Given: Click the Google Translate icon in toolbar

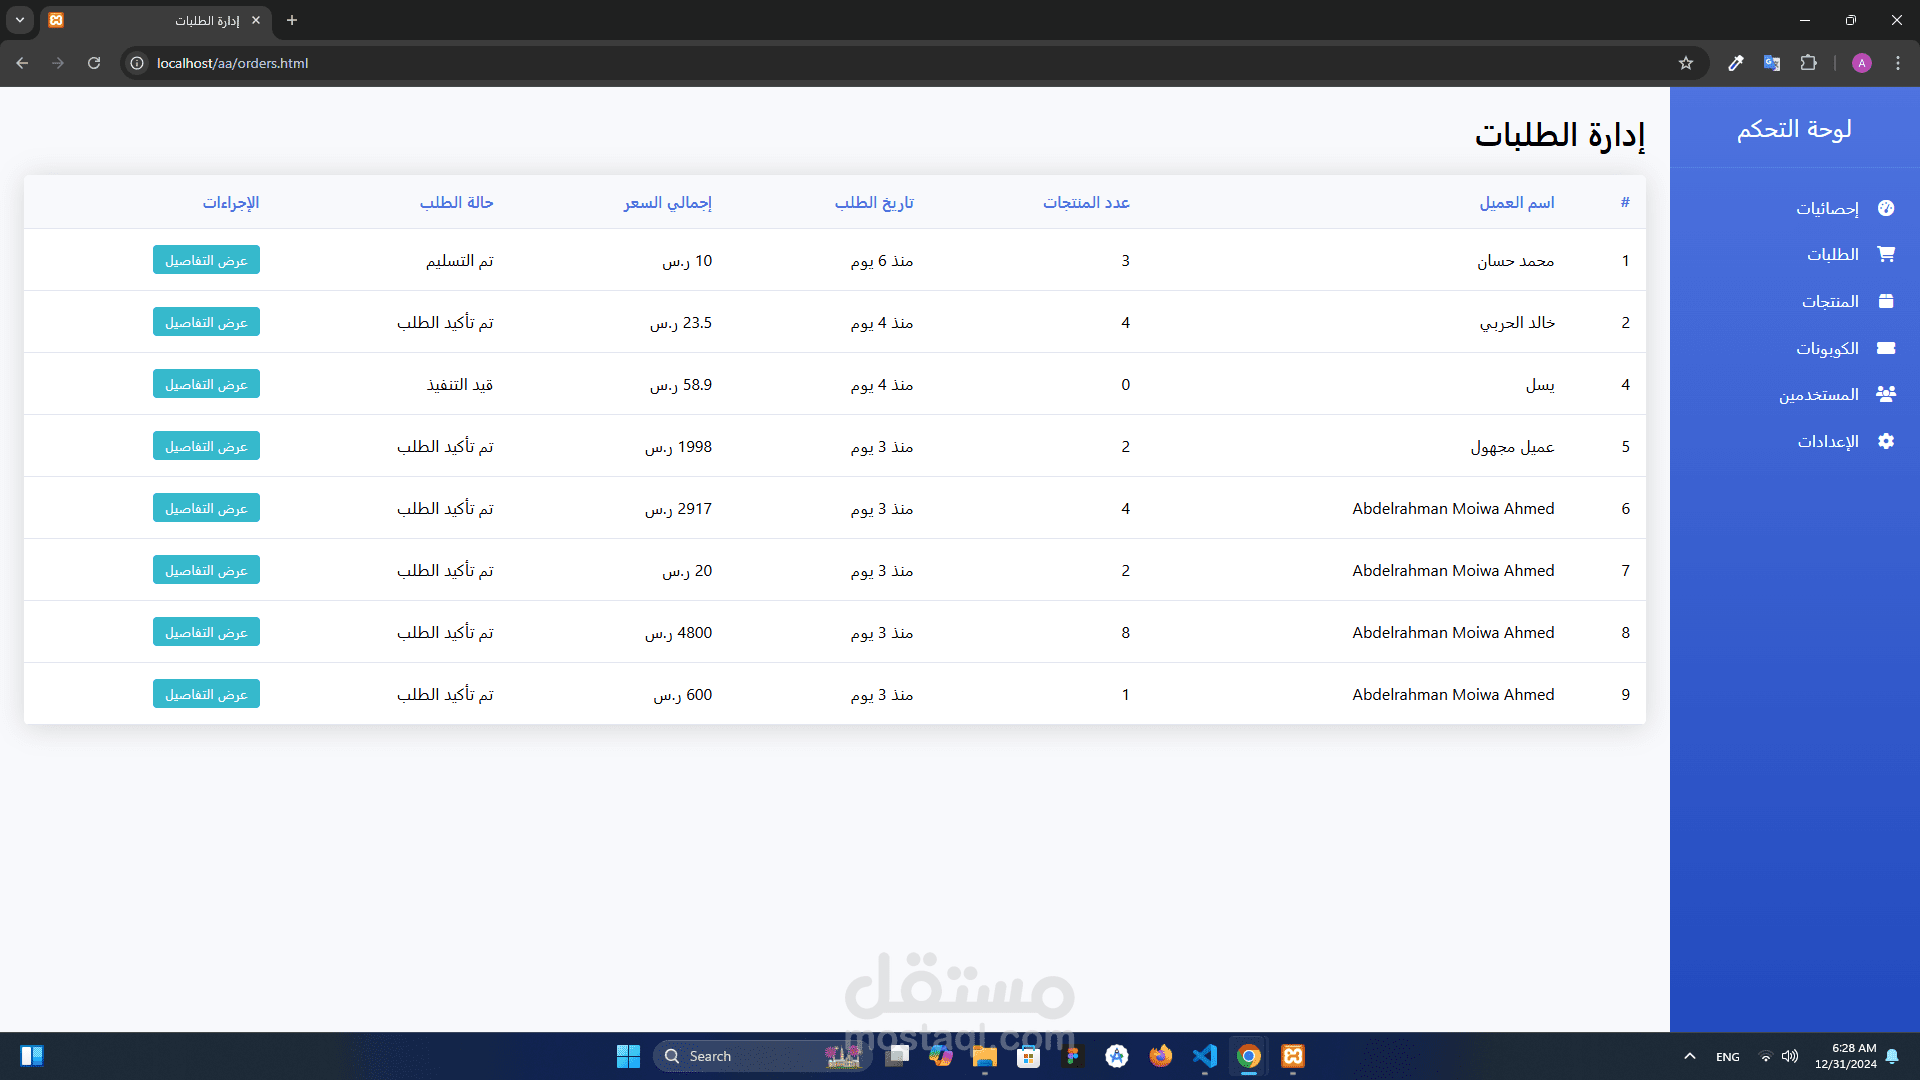Looking at the screenshot, I should pyautogui.click(x=1772, y=63).
